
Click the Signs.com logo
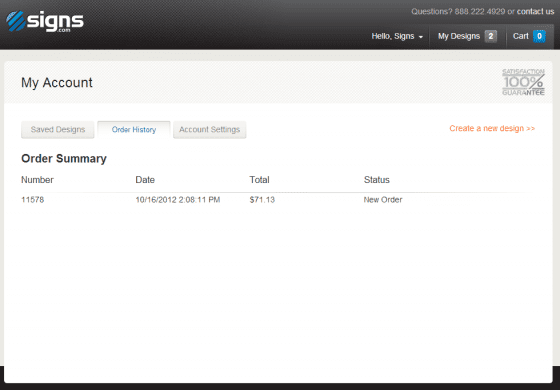coord(45,21)
